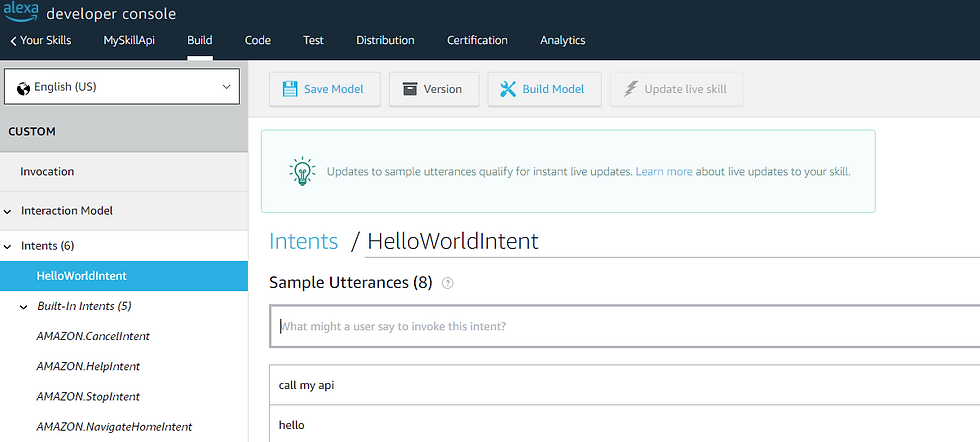Image resolution: width=980 pixels, height=442 pixels.
Task: Click the Sample Utterances (8) heading
Action: 351,283
